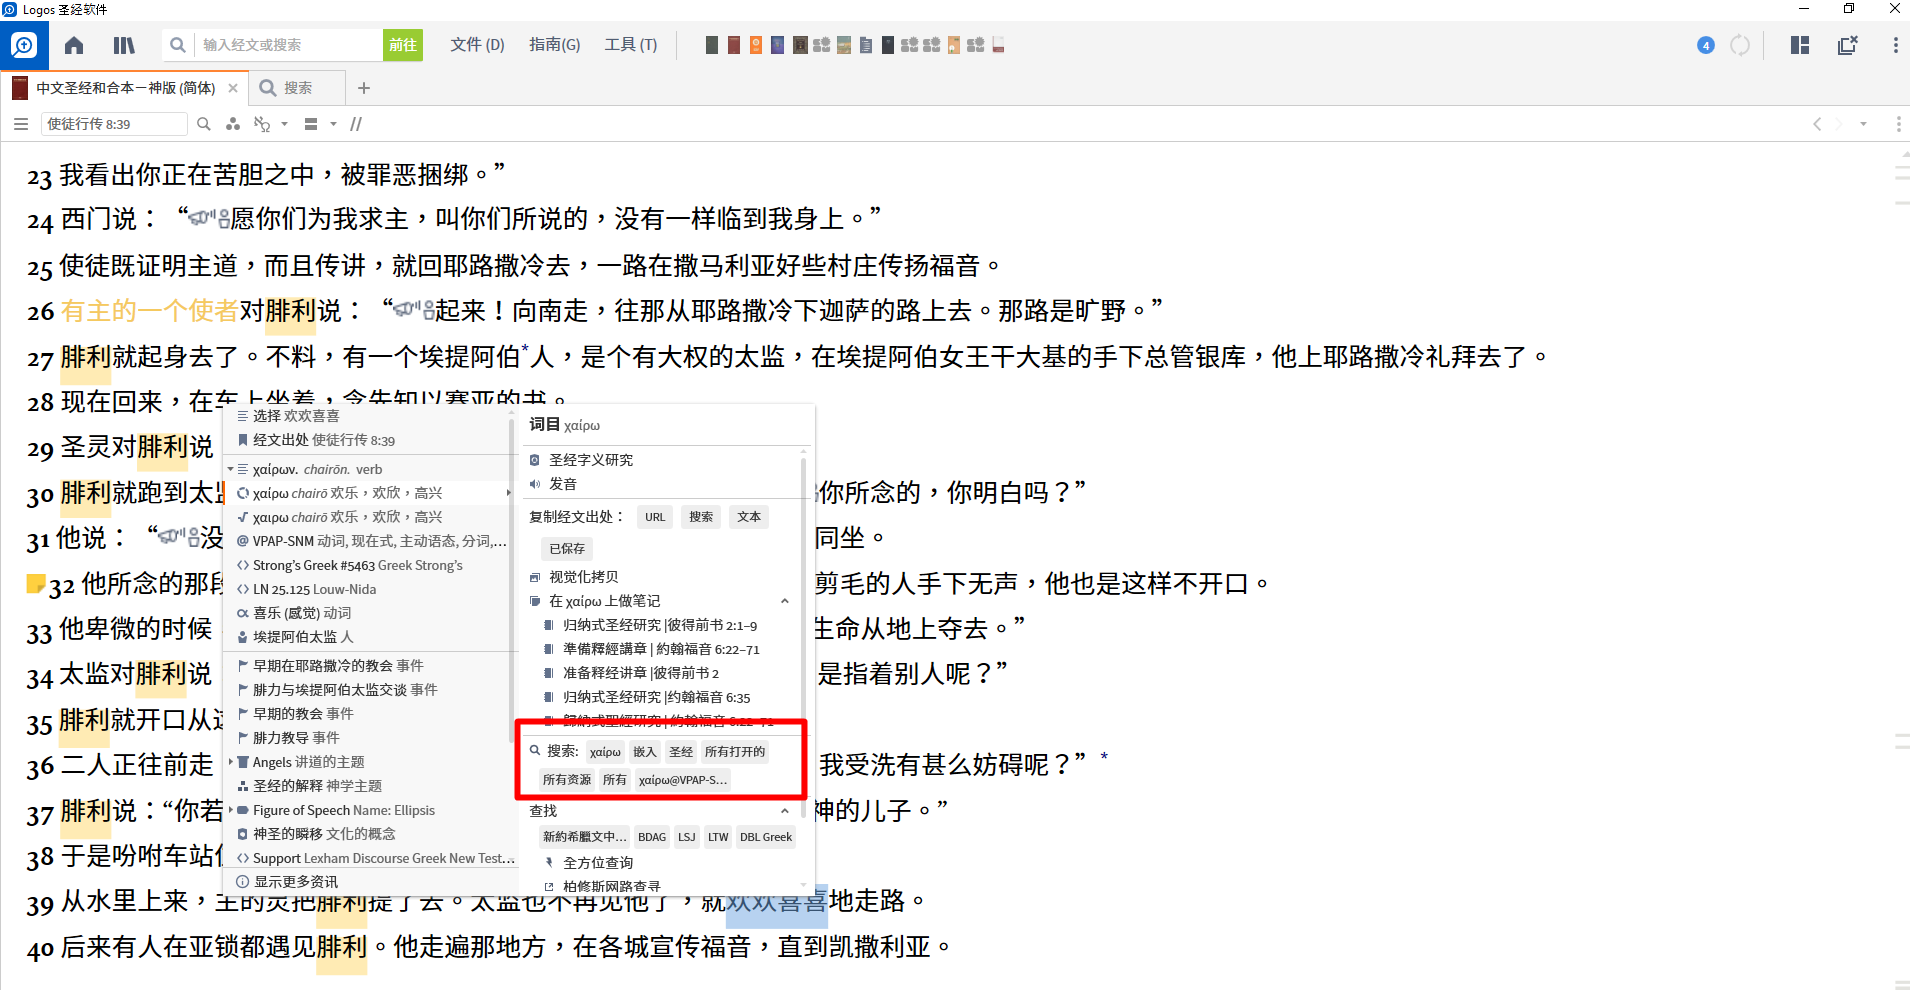Expand the column layout dropdown arrow
The width and height of the screenshot is (1910, 990).
pos(333,124)
